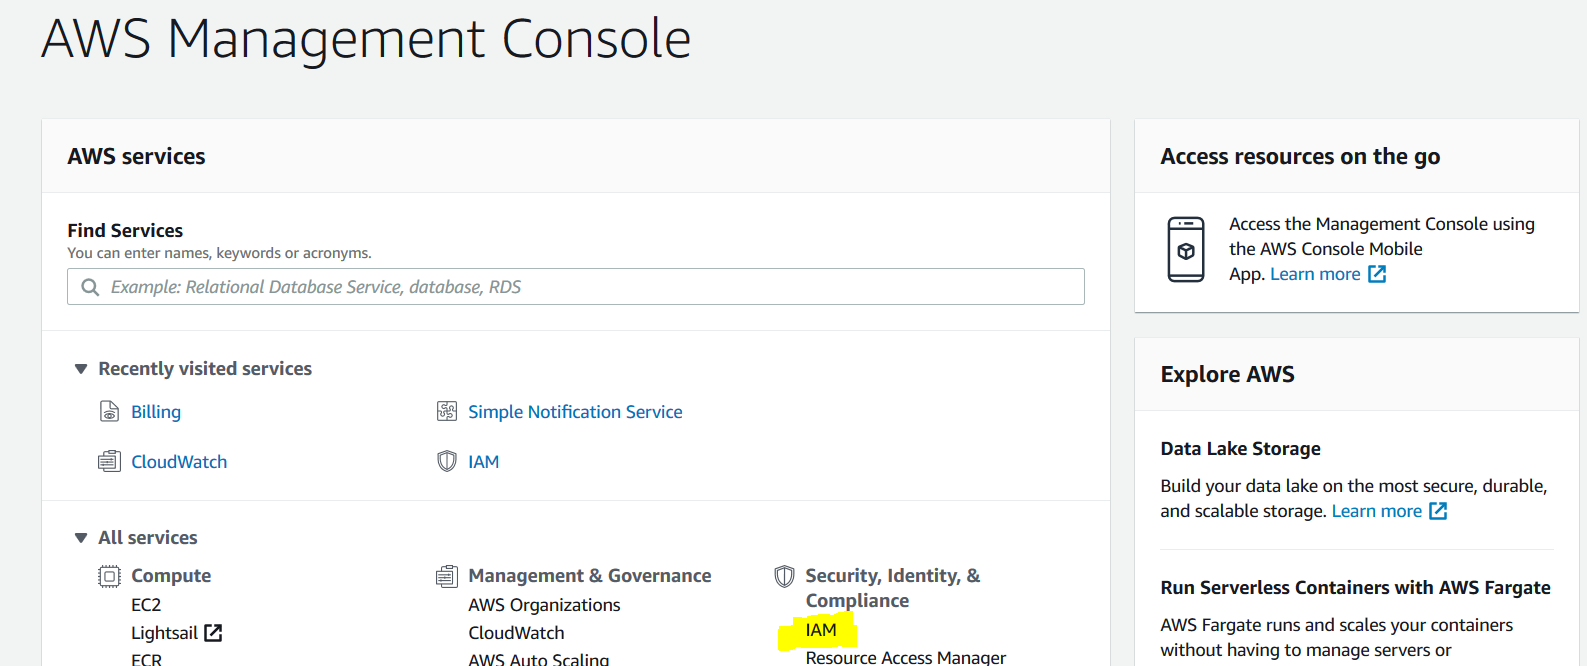Click the Data Lake Storage heading
Image resolution: width=1587 pixels, height=666 pixels.
[1240, 449]
